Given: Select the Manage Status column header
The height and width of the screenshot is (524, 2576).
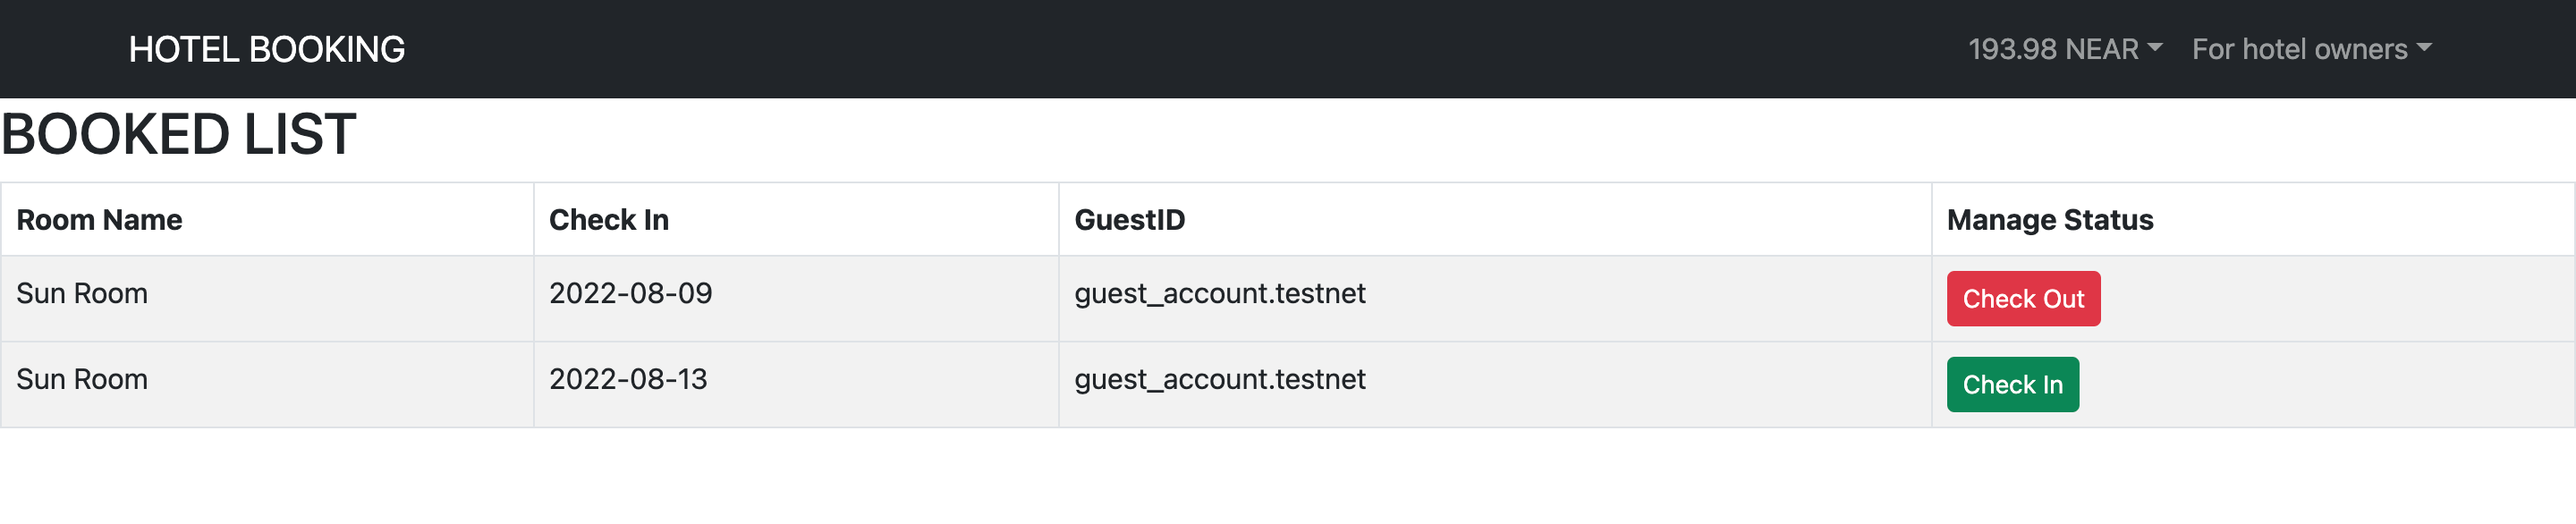Looking at the screenshot, I should pos(2050,219).
